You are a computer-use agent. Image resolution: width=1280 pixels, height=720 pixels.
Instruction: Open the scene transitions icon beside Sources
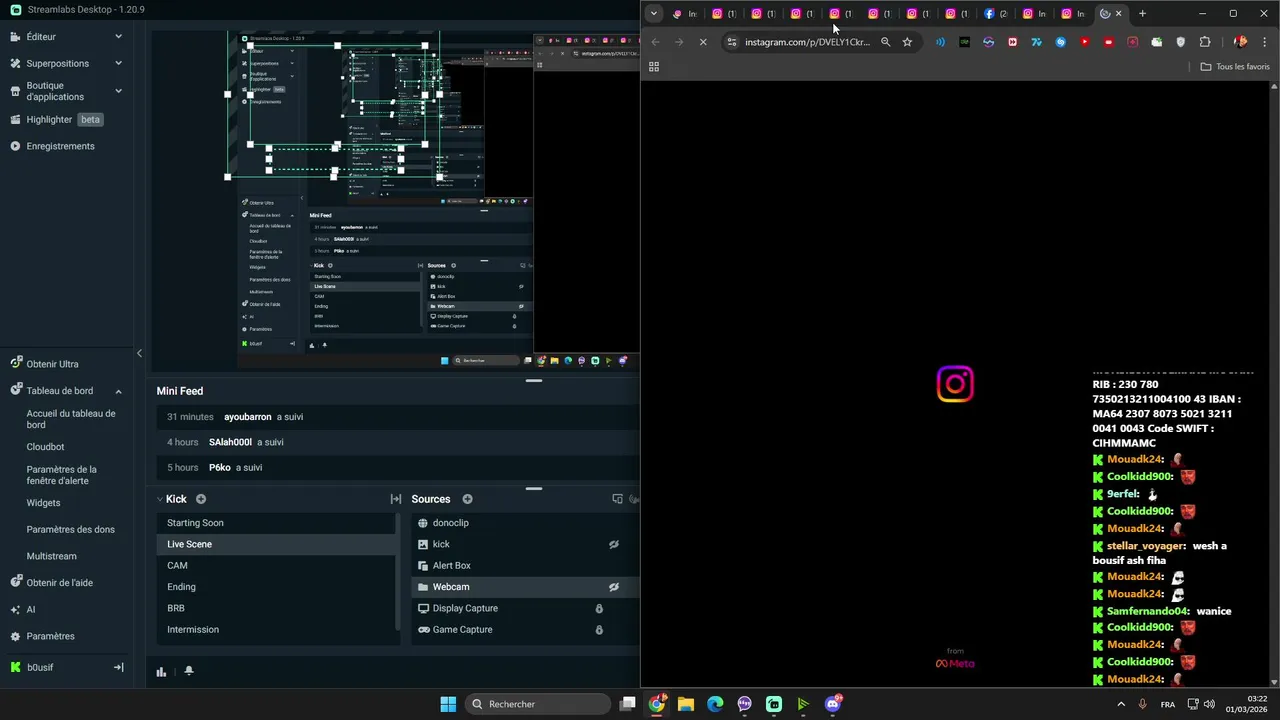[x=396, y=499]
